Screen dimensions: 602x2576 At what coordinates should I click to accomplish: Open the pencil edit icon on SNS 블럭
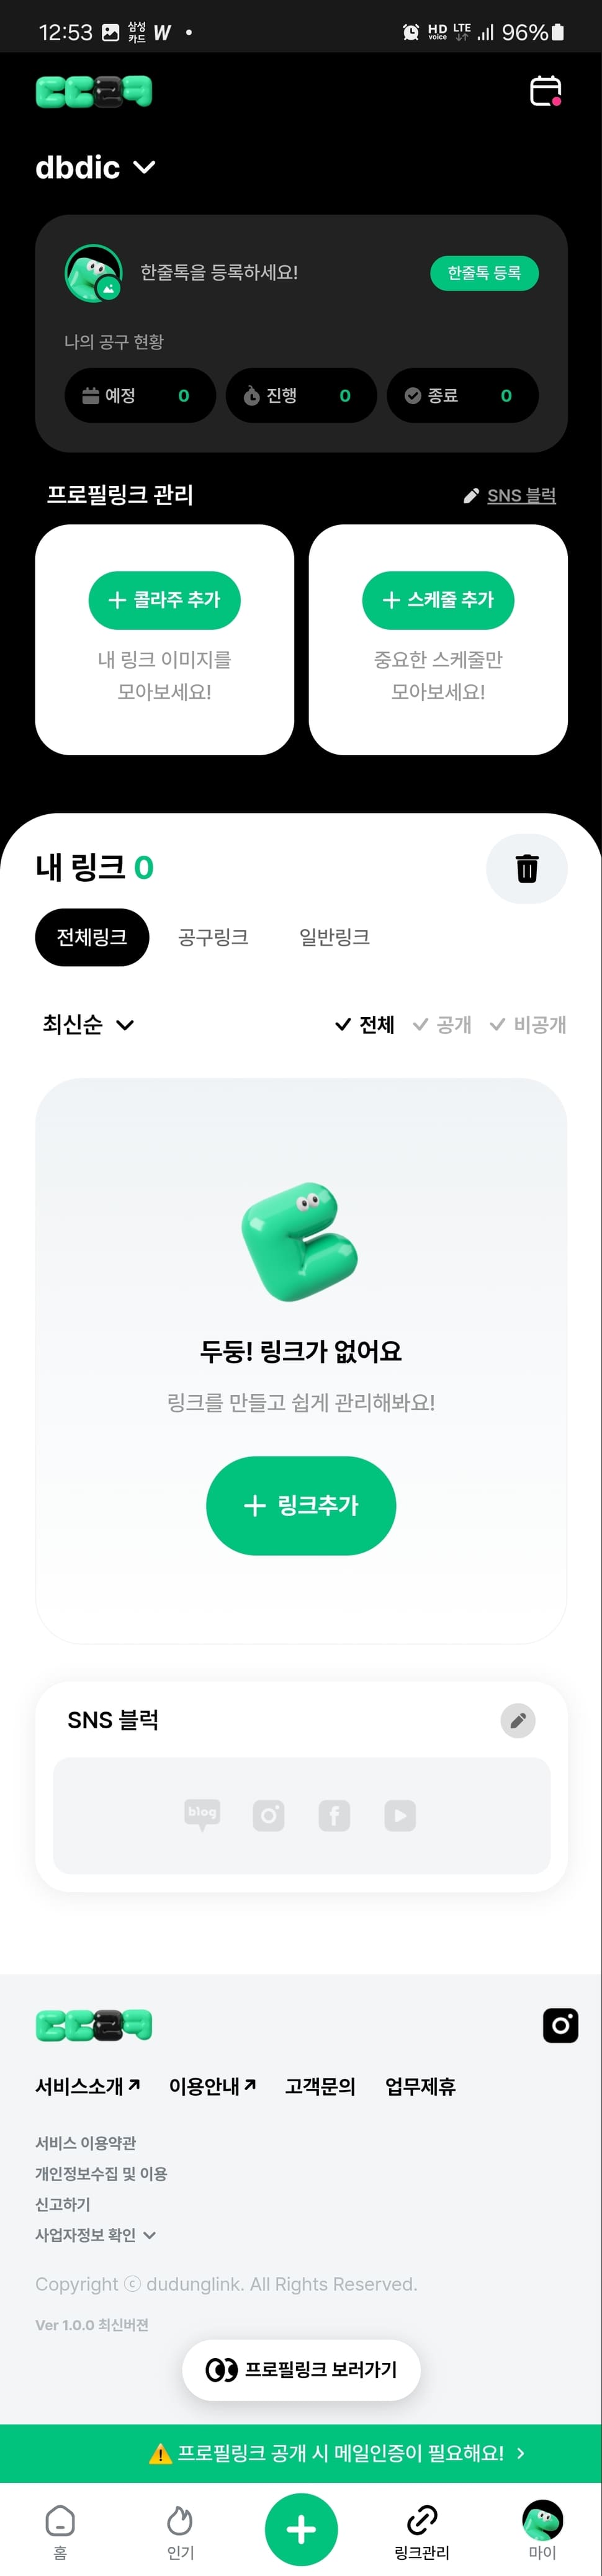pyautogui.click(x=517, y=1721)
